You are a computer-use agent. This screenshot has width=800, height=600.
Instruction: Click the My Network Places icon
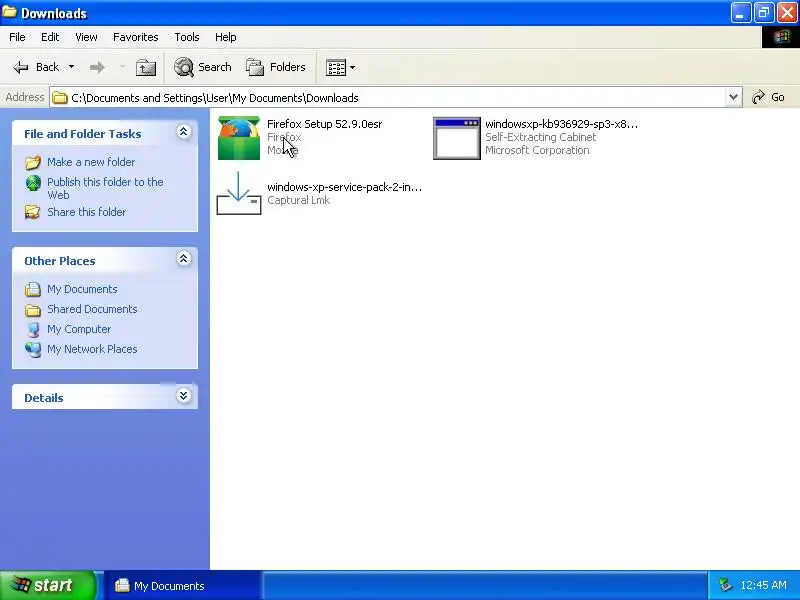point(33,349)
